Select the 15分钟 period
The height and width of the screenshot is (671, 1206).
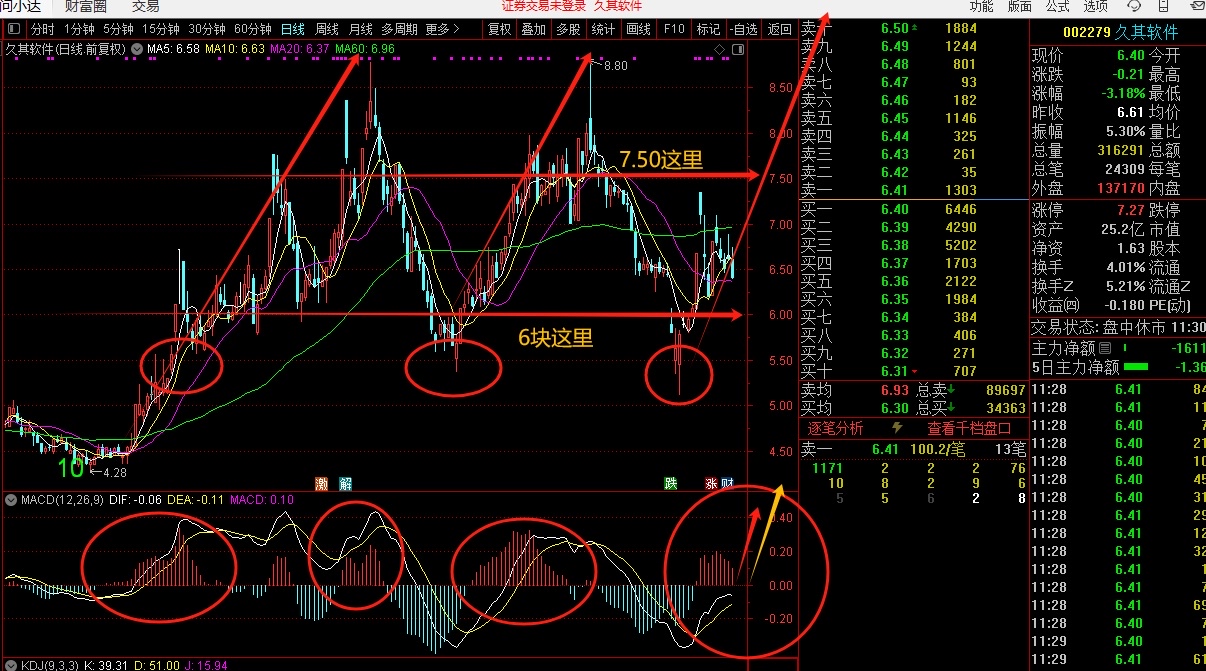coord(161,29)
